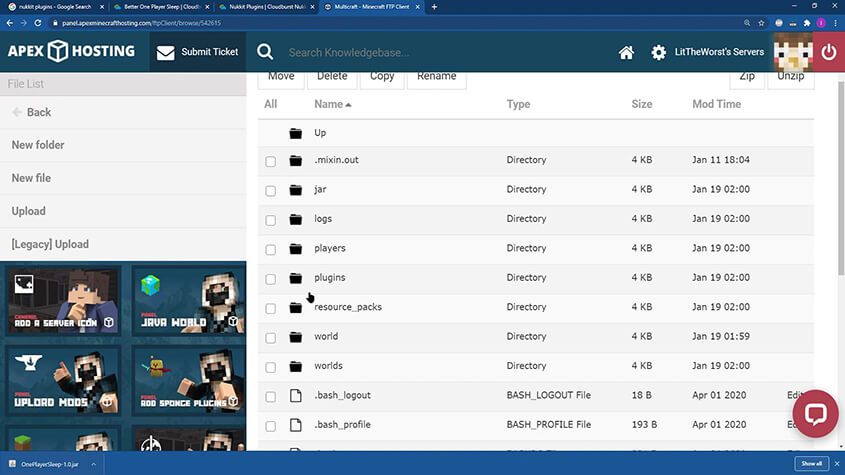This screenshot has width=845, height=475.
Task: Check the box for jar directory
Action: 271,190
